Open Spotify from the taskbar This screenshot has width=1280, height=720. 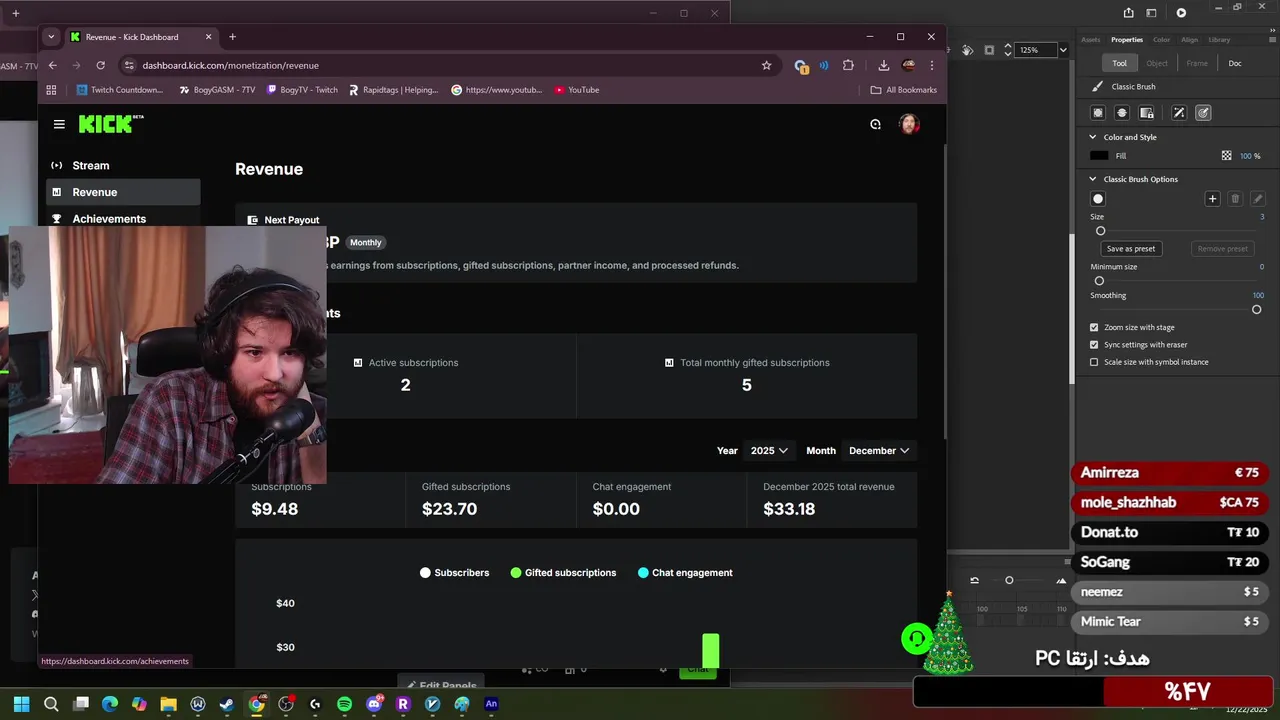(x=344, y=704)
